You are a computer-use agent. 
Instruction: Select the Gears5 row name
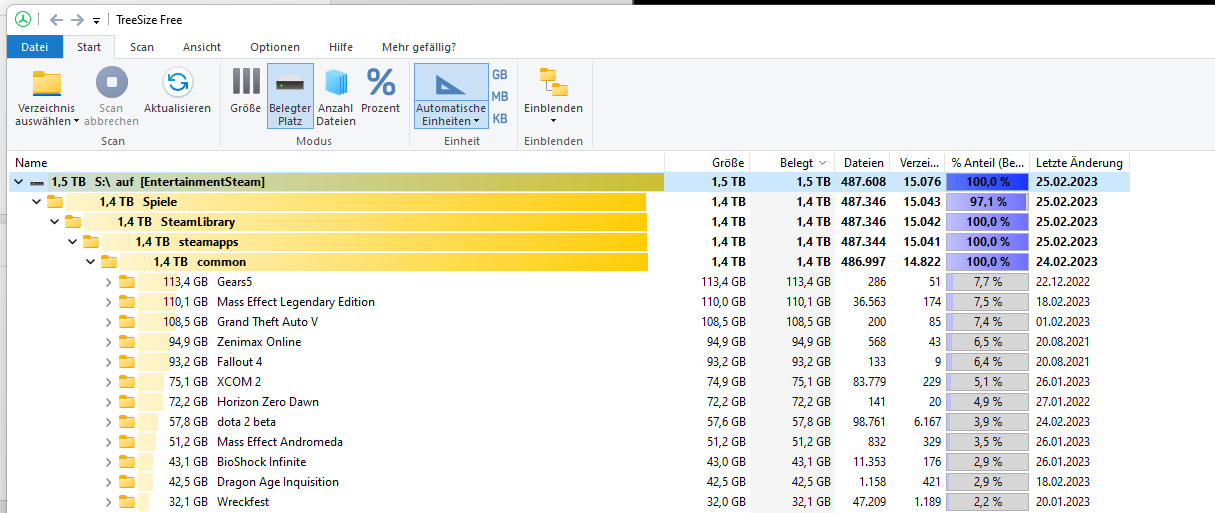point(234,282)
